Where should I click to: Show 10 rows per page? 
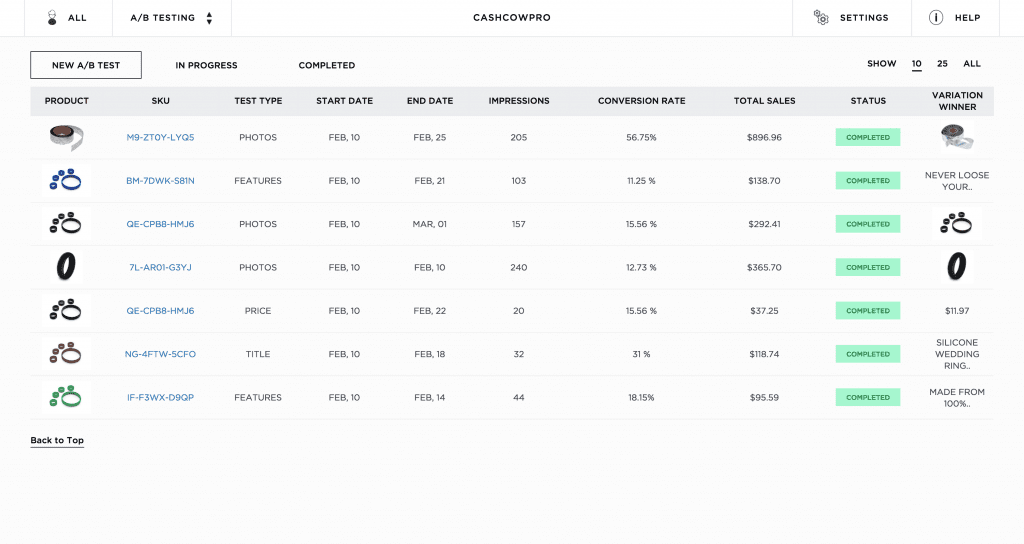pyautogui.click(x=916, y=64)
